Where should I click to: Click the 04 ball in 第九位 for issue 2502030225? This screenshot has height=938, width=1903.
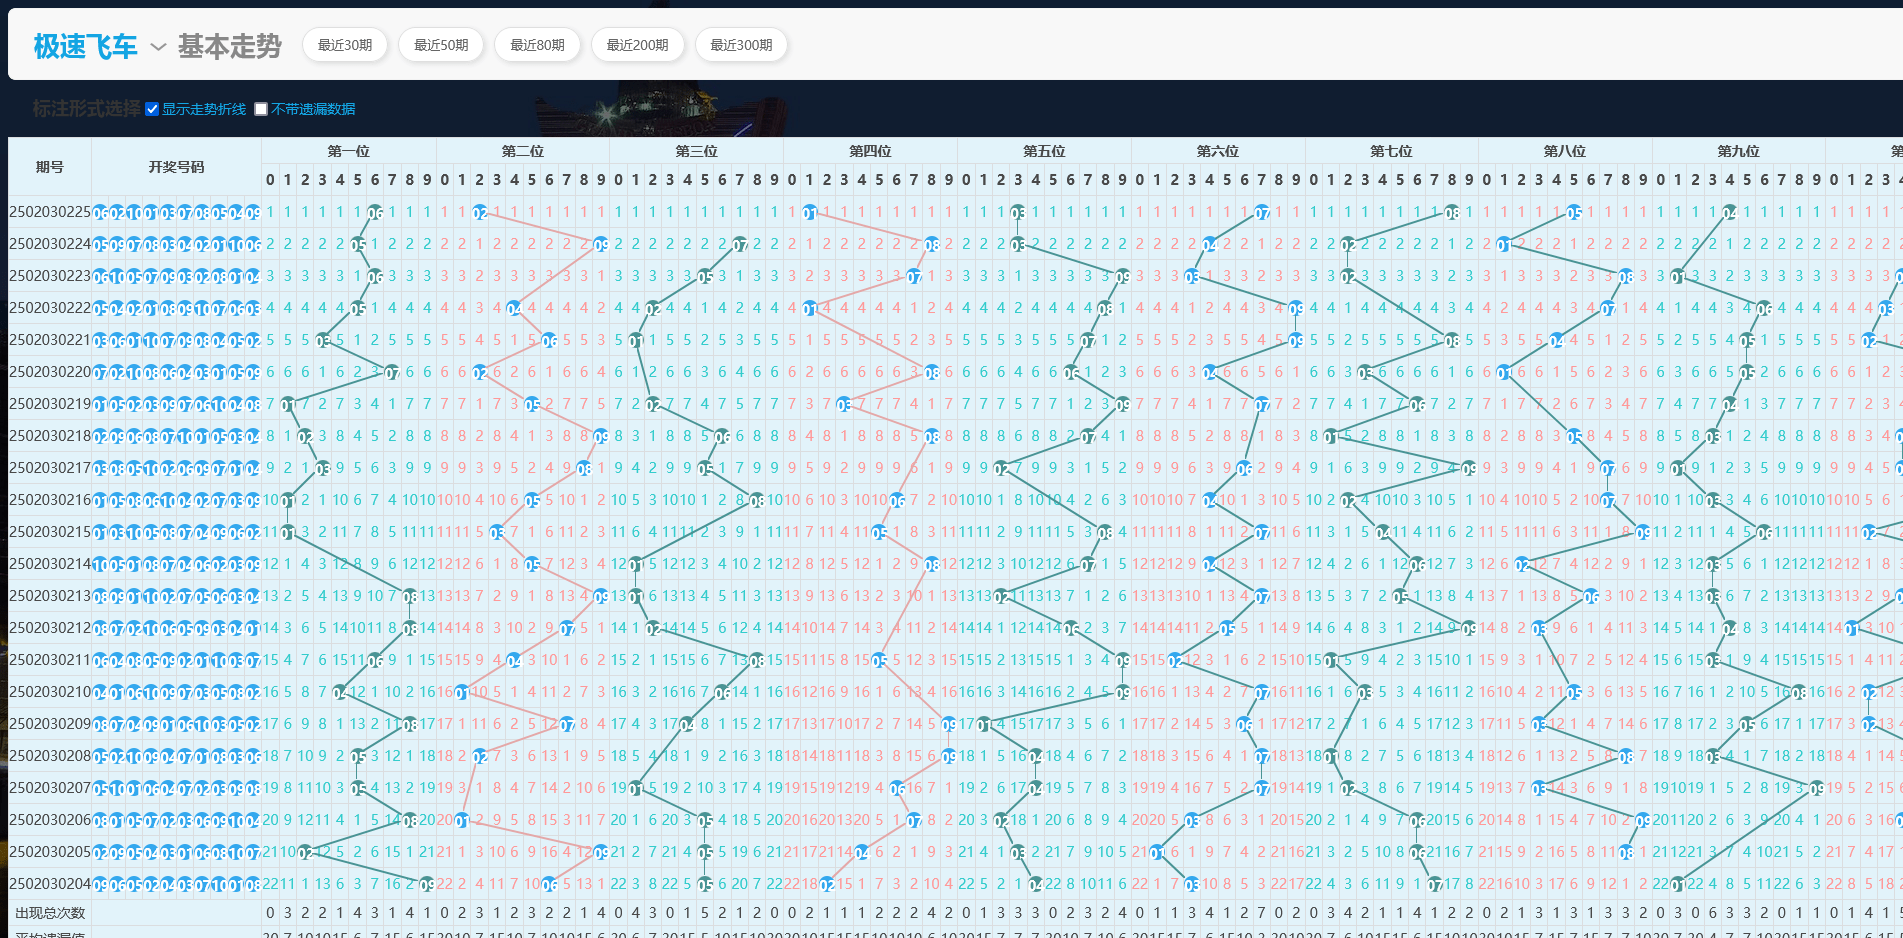[1730, 212]
